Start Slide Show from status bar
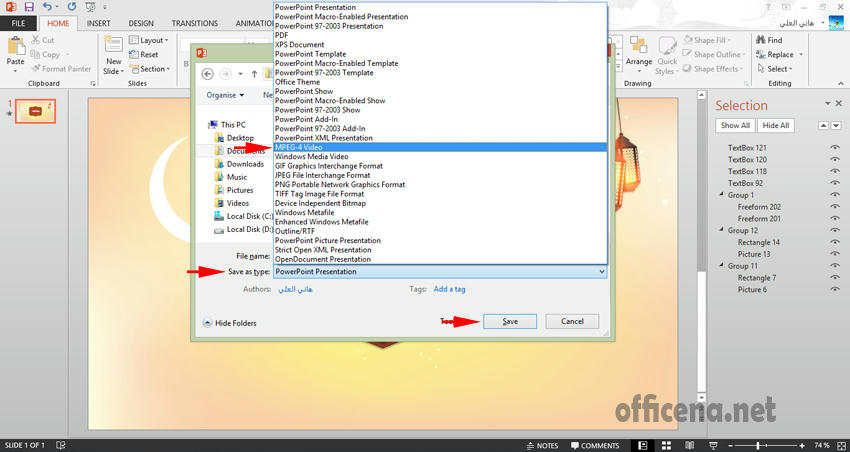This screenshot has width=850, height=452. 715,445
